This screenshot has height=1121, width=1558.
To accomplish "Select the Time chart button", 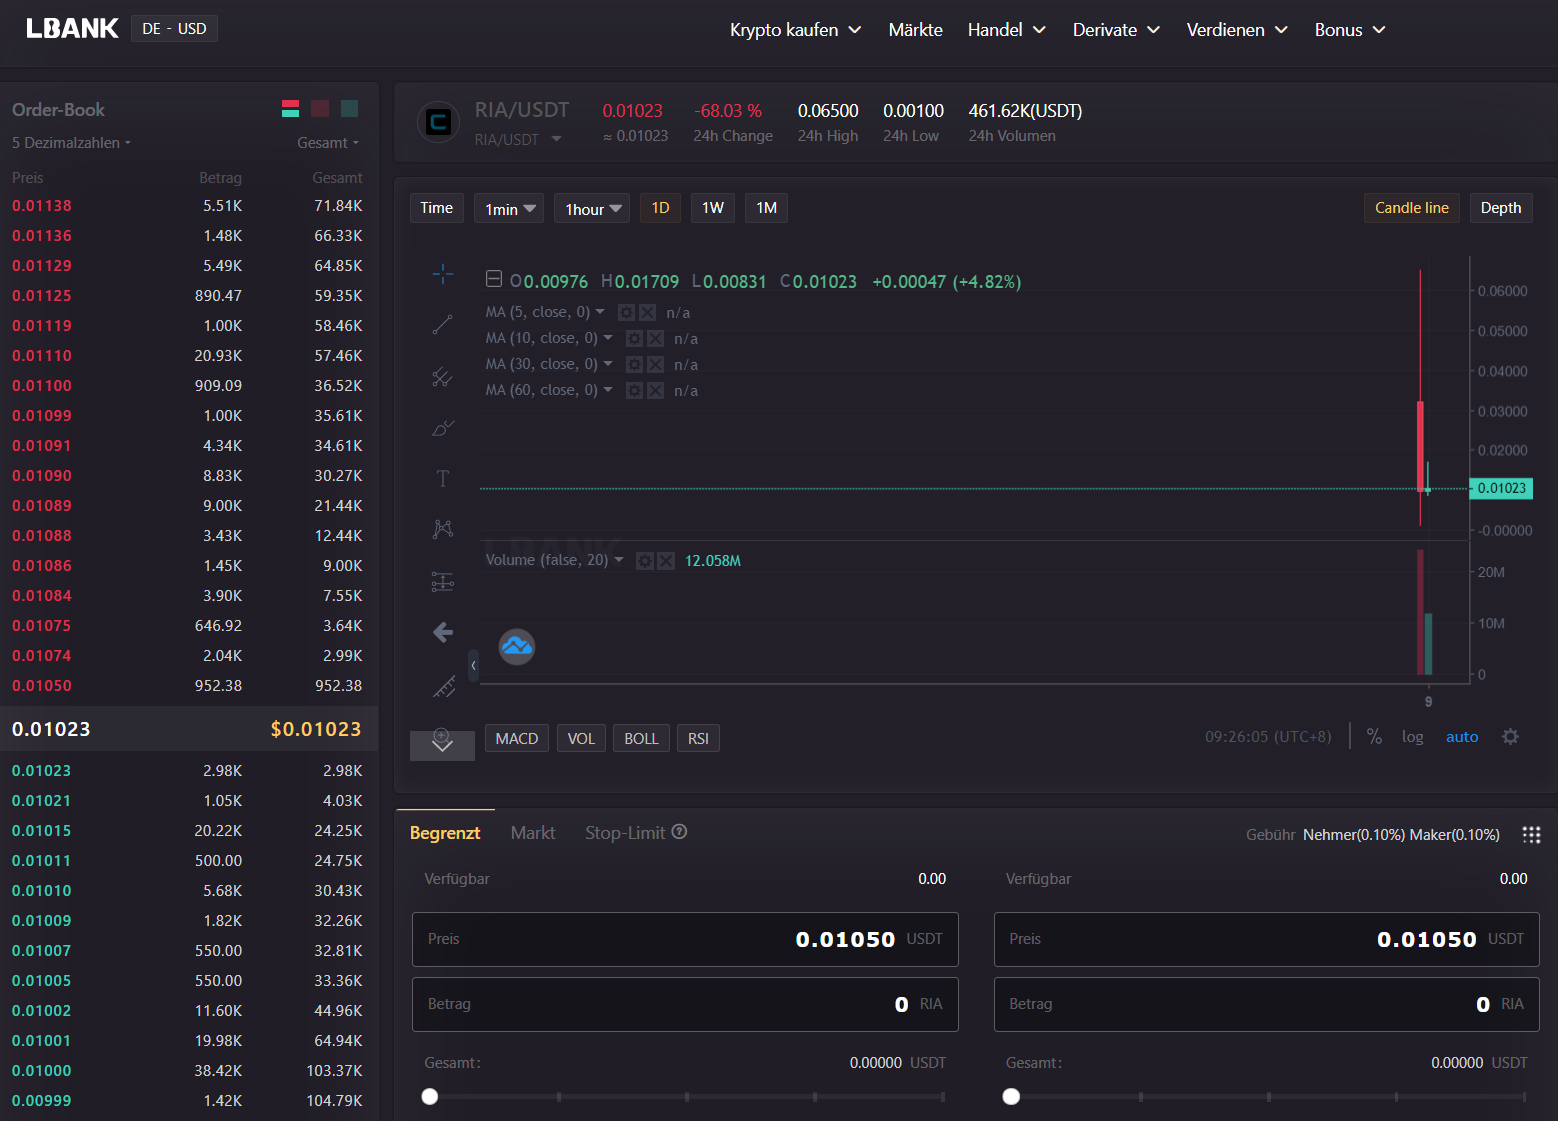I will coord(436,208).
